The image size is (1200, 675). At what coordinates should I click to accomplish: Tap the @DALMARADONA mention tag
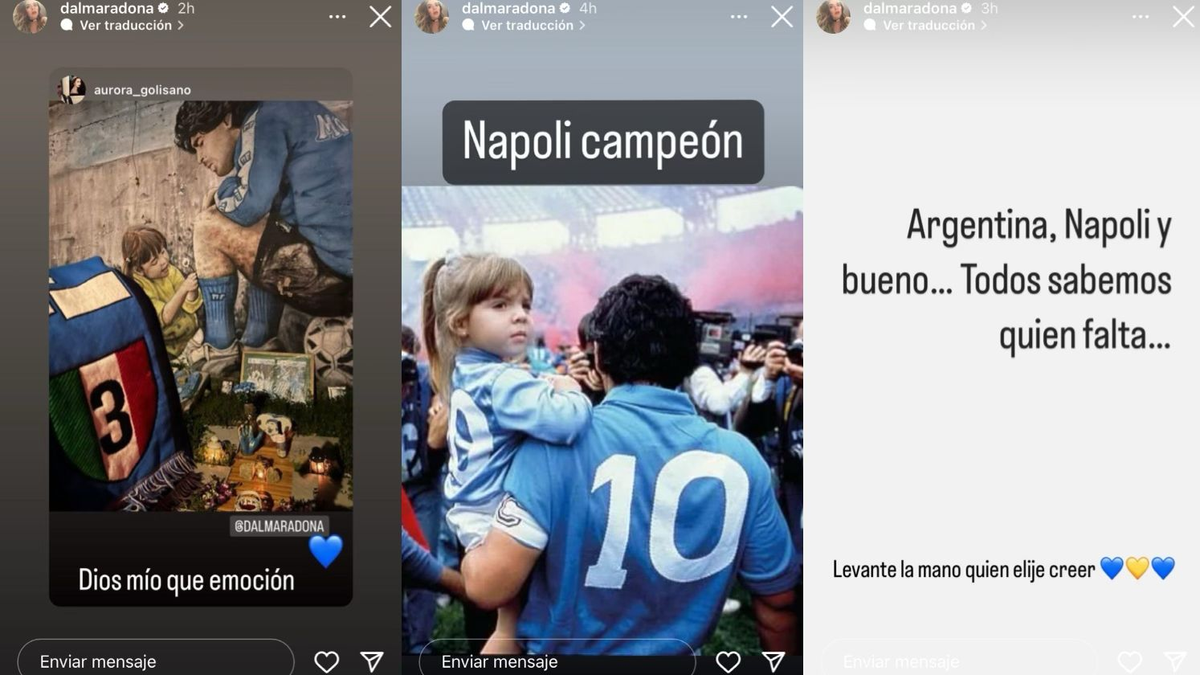[279, 526]
